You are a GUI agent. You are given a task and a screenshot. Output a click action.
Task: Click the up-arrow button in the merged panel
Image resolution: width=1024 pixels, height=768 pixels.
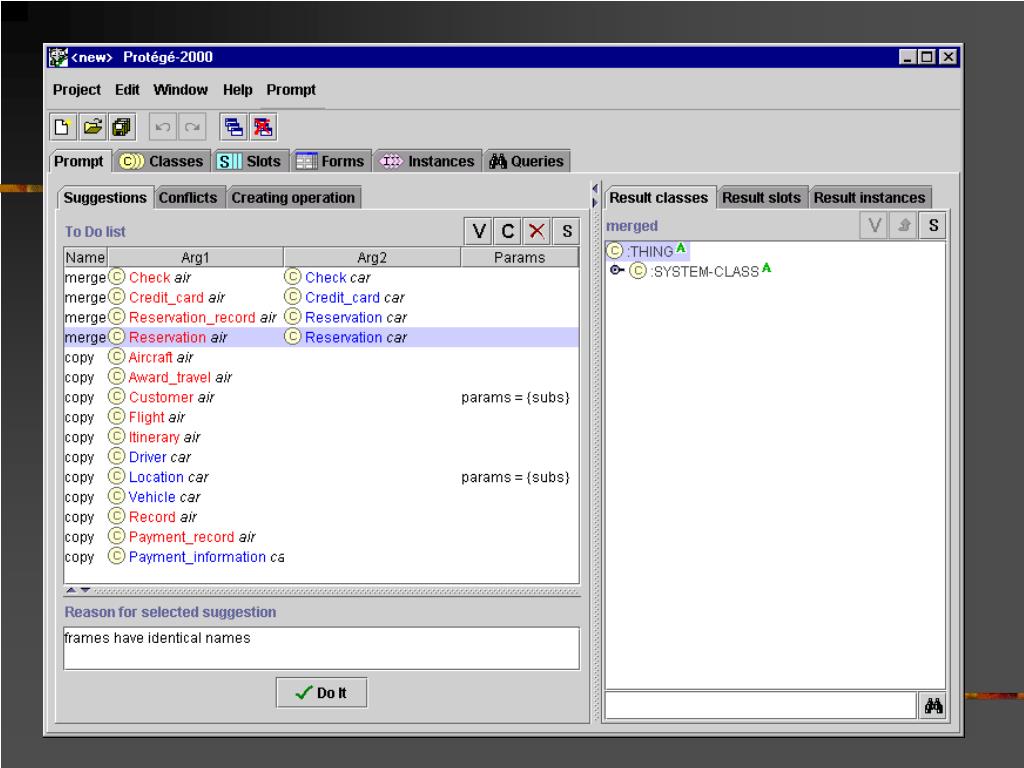tap(904, 225)
